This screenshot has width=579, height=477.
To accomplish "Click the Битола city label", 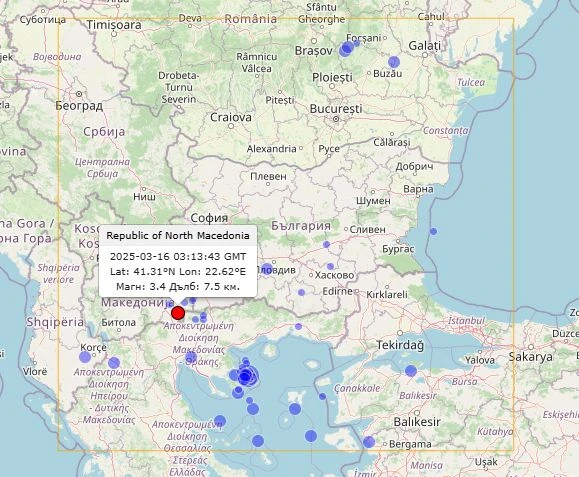I will (119, 322).
